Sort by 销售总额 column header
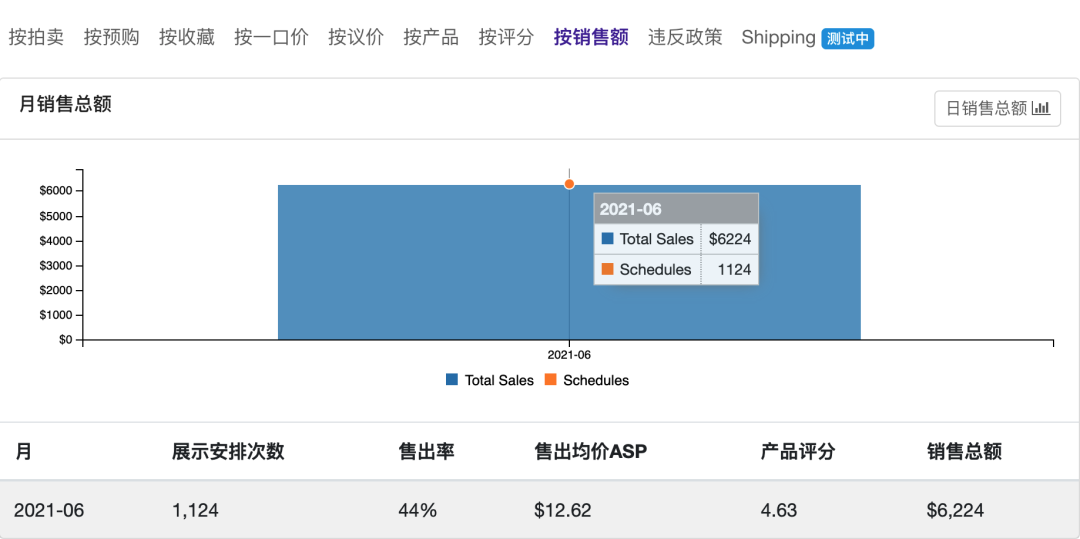 tap(964, 452)
